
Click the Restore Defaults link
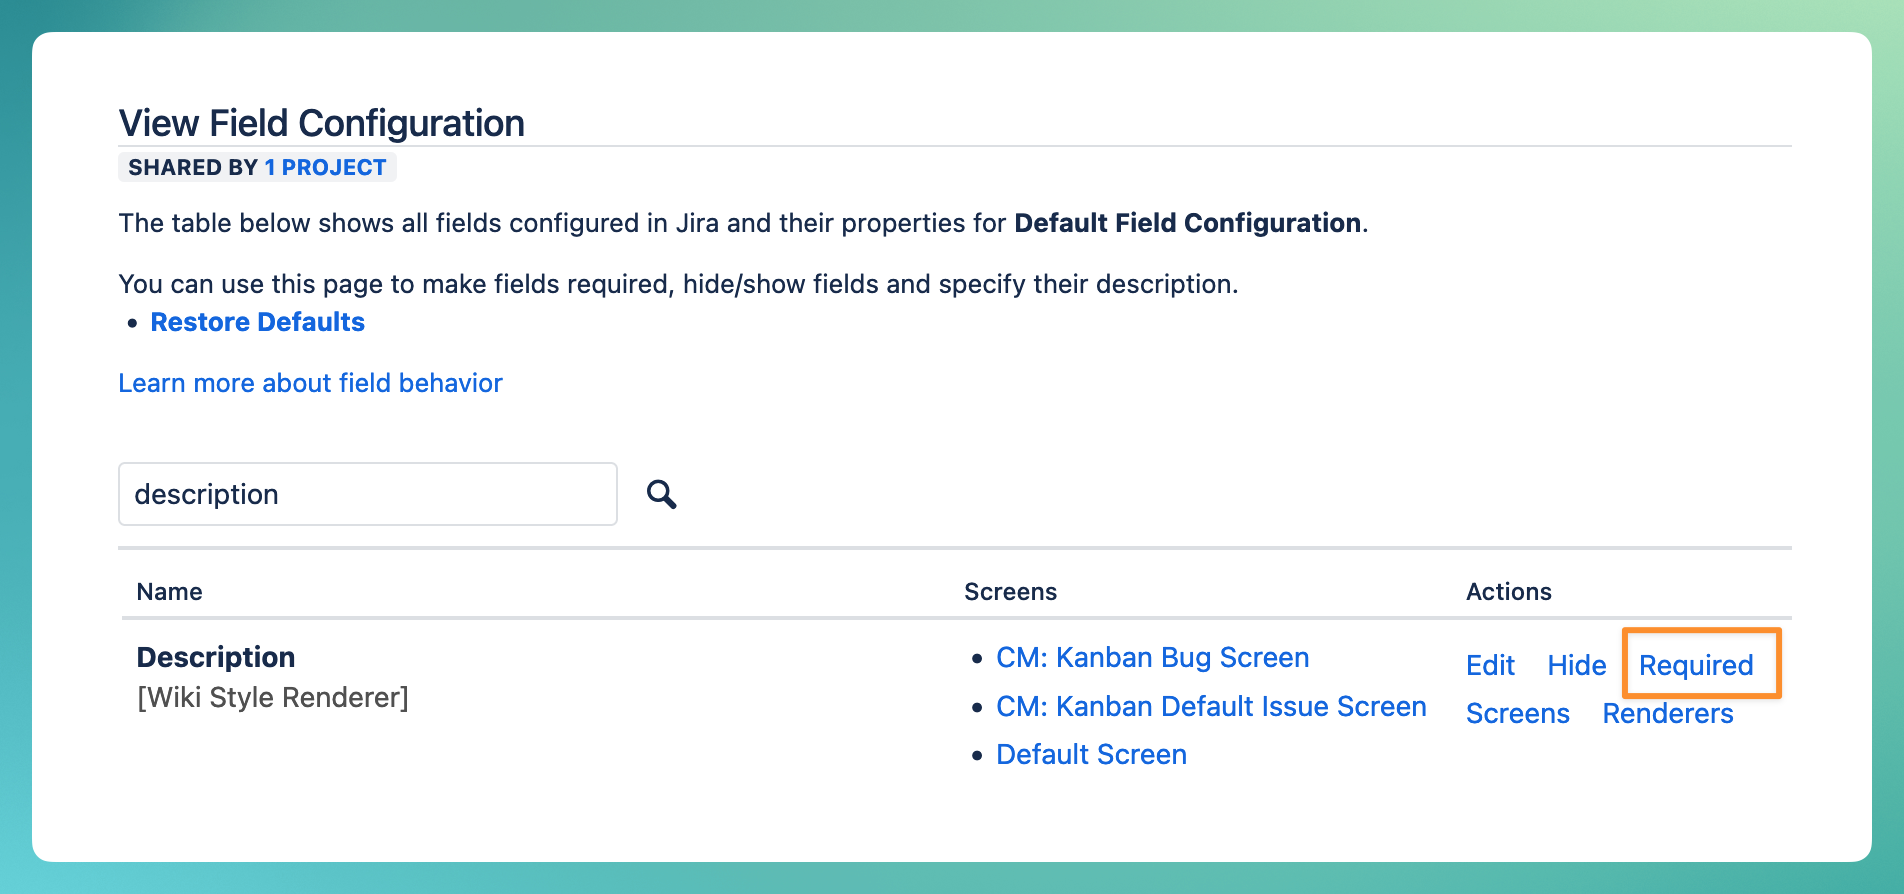257,322
